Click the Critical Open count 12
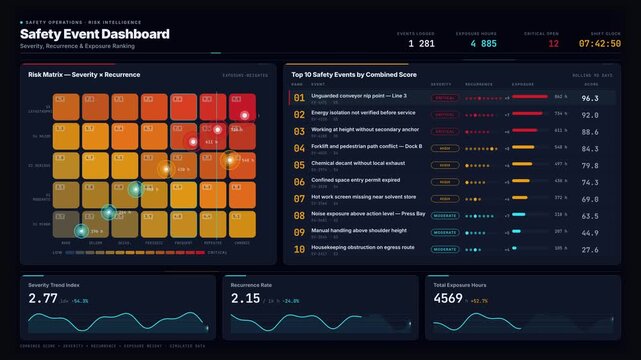This screenshot has width=641, height=360. (x=554, y=44)
